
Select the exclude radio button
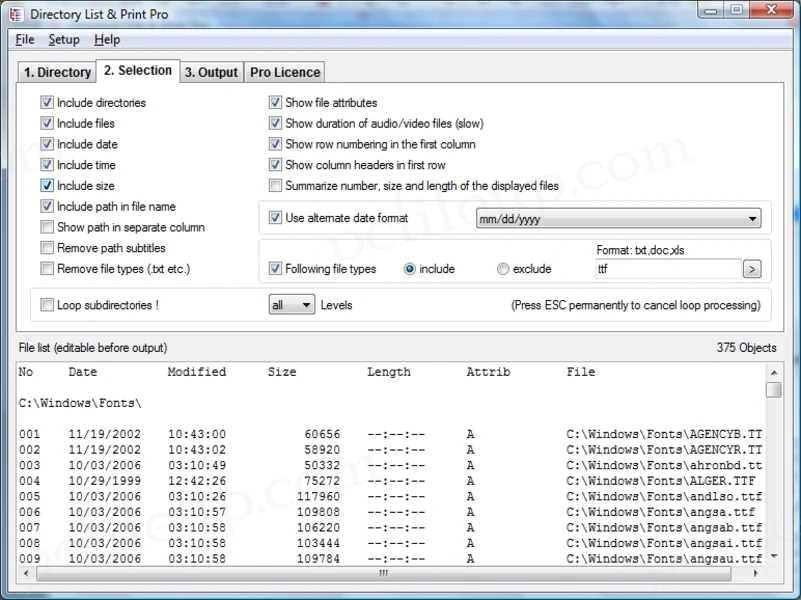pos(502,268)
